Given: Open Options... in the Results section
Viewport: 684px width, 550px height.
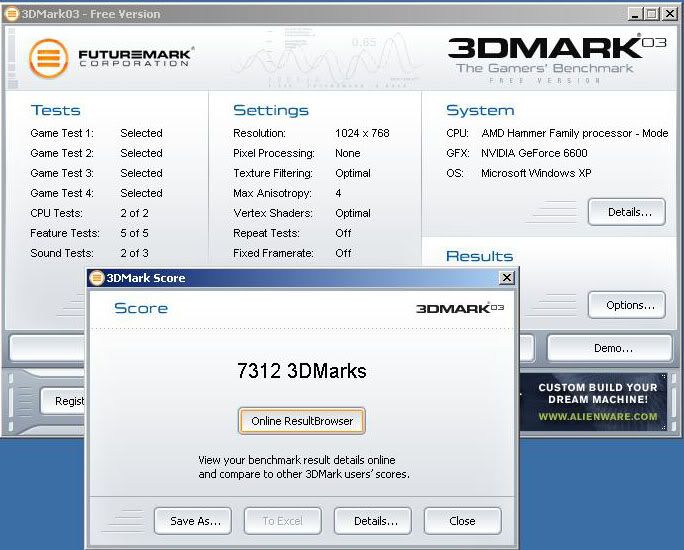Looking at the screenshot, I should (627, 305).
